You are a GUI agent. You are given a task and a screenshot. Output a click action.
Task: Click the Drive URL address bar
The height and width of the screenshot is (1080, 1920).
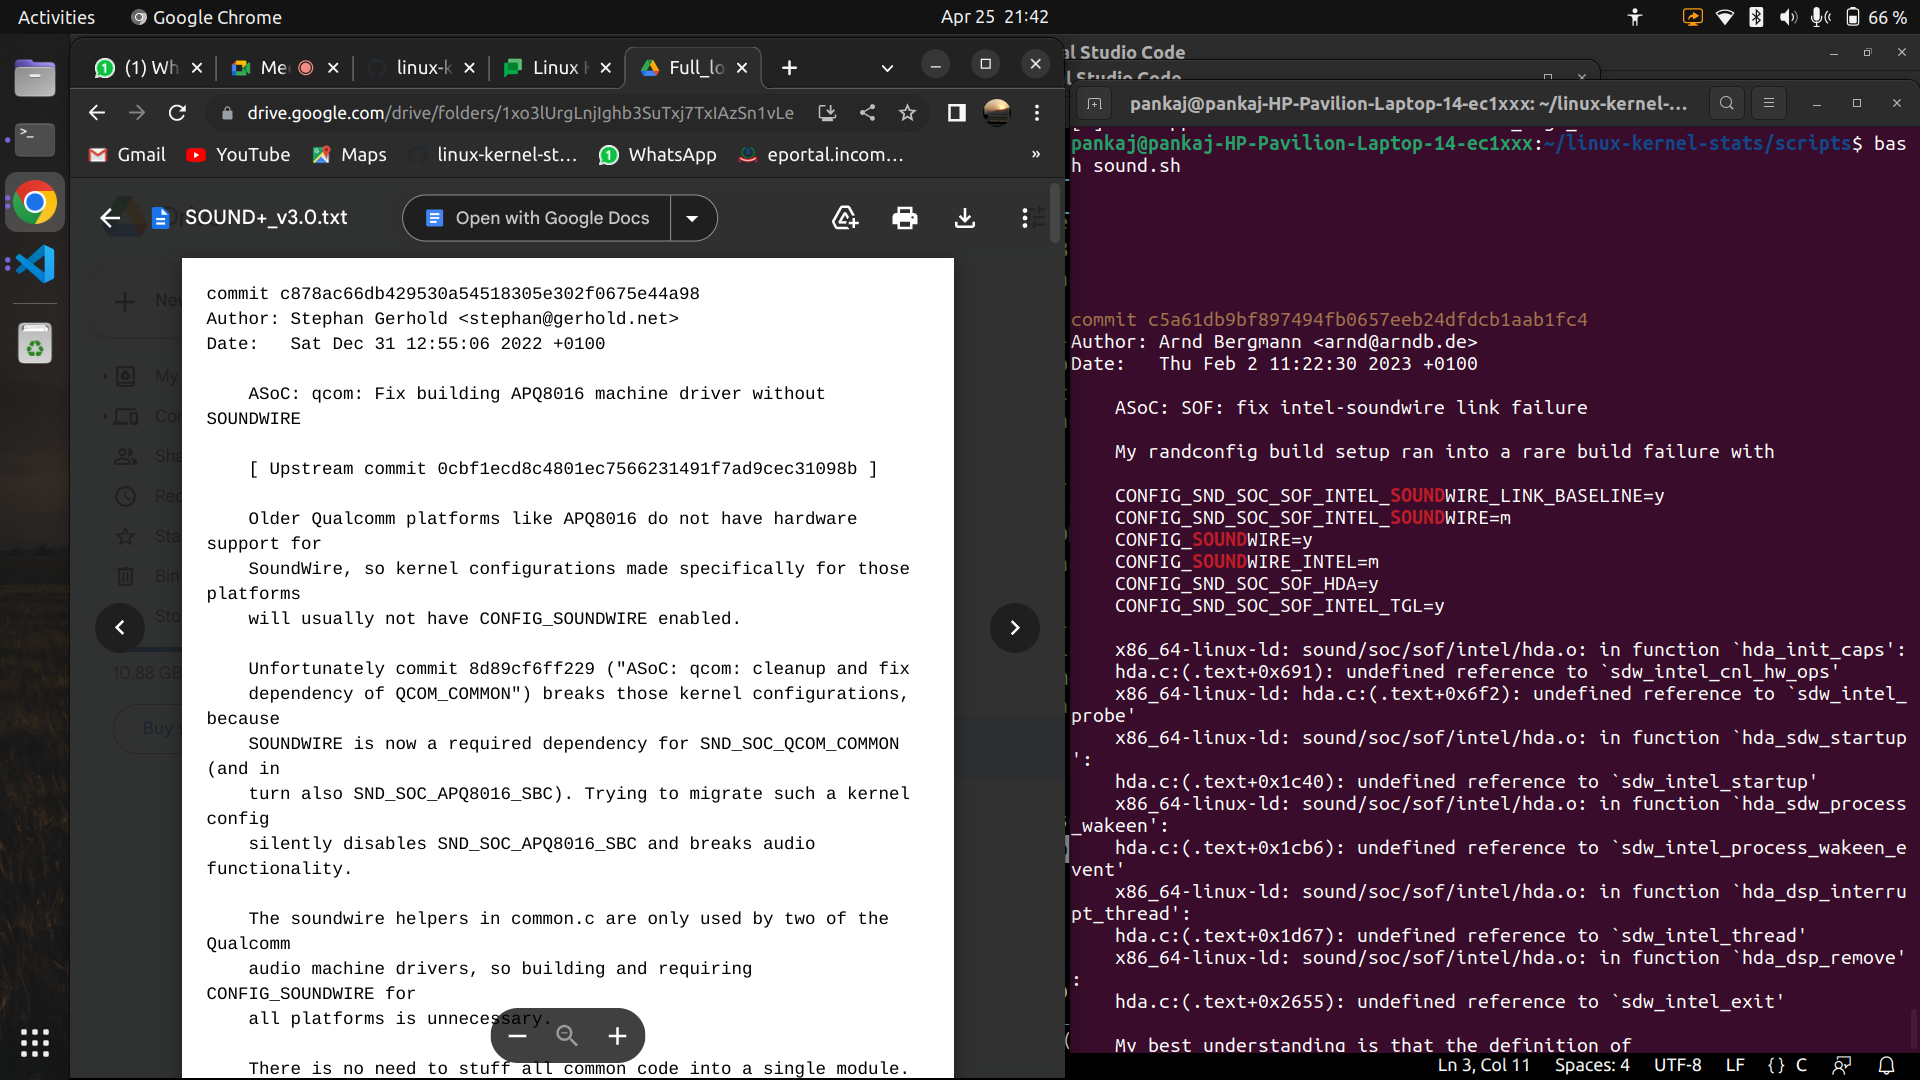click(520, 113)
